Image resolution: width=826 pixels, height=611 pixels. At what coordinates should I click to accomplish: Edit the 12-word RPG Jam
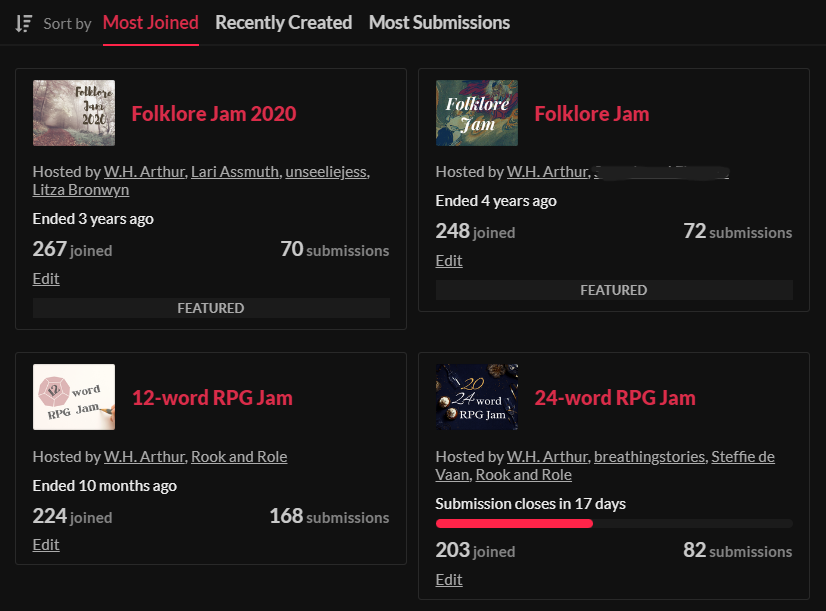[x=46, y=545]
